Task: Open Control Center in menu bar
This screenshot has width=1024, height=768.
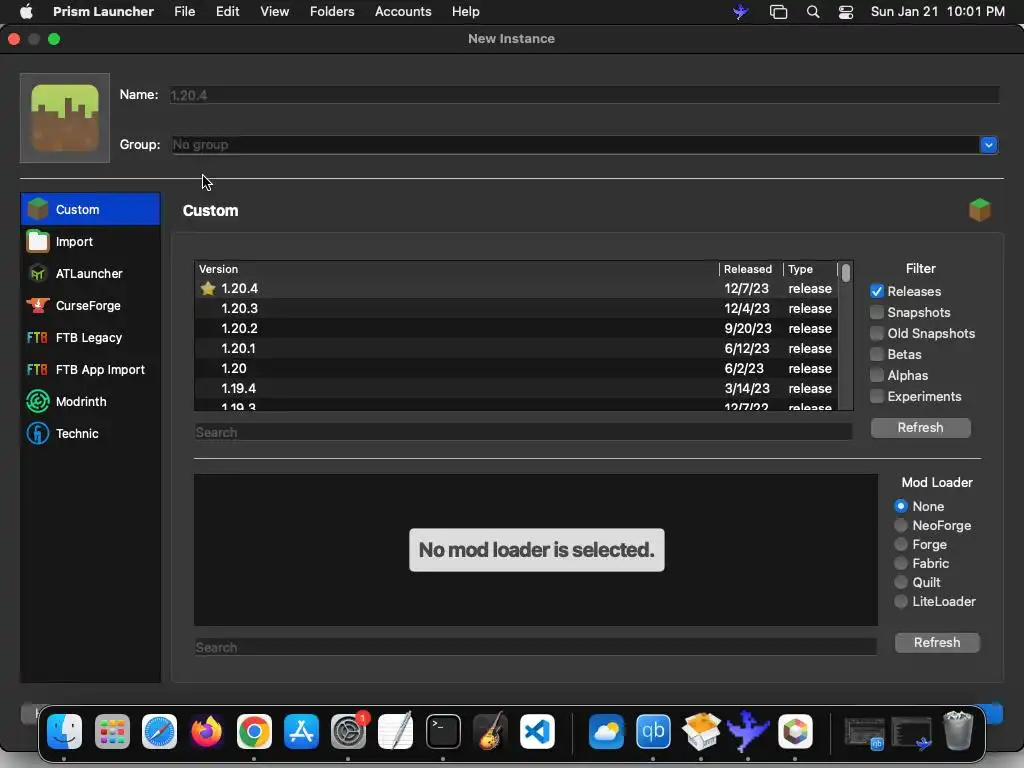Action: click(x=846, y=12)
